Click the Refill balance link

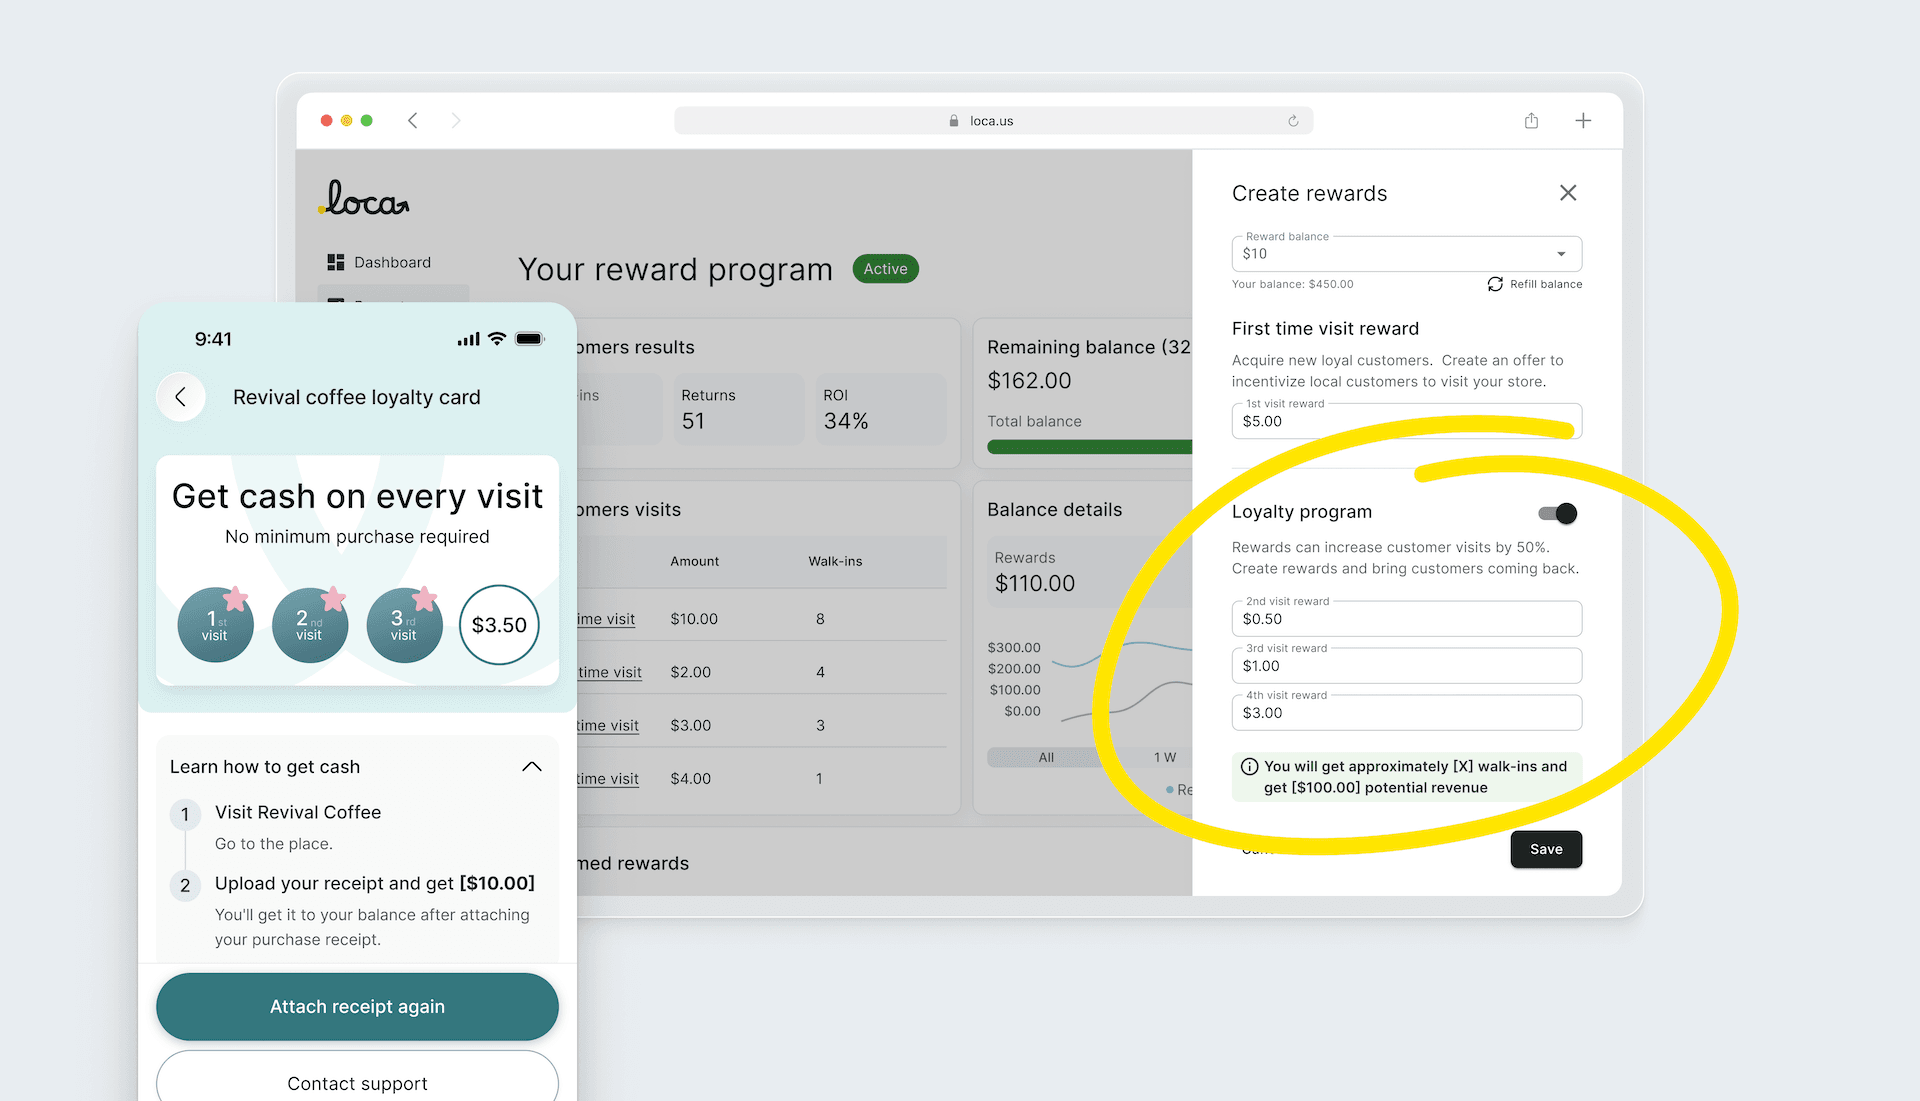(1535, 284)
